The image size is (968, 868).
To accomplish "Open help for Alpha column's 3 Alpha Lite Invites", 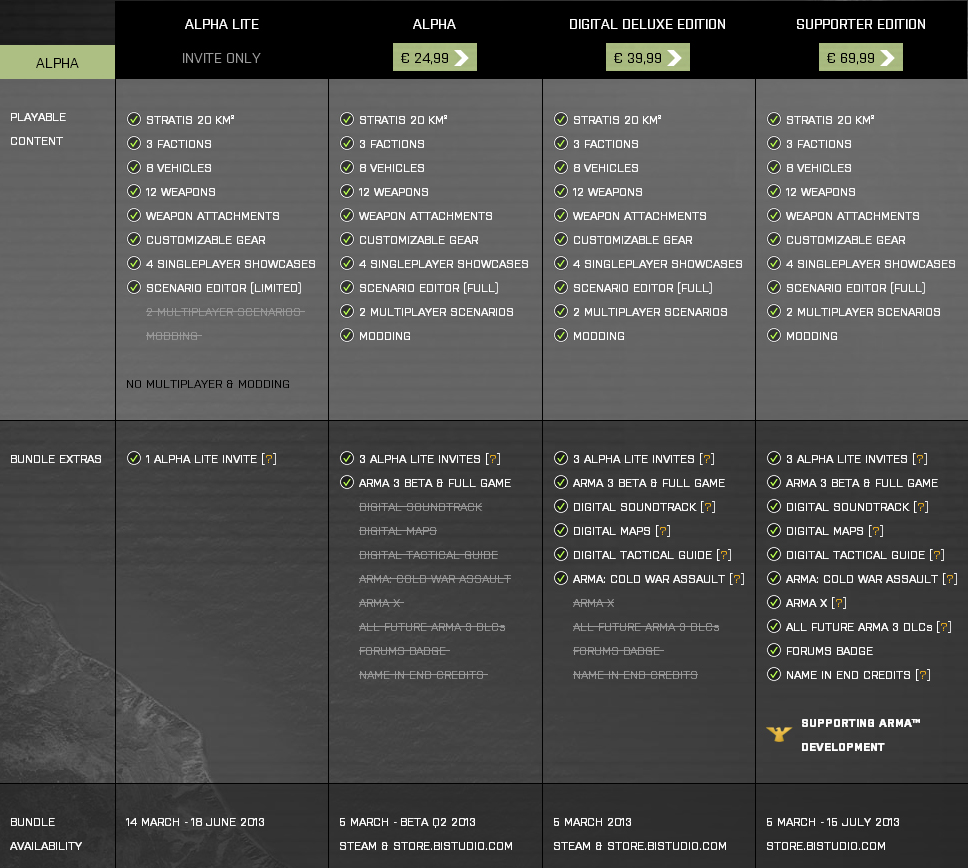I will (x=493, y=459).
